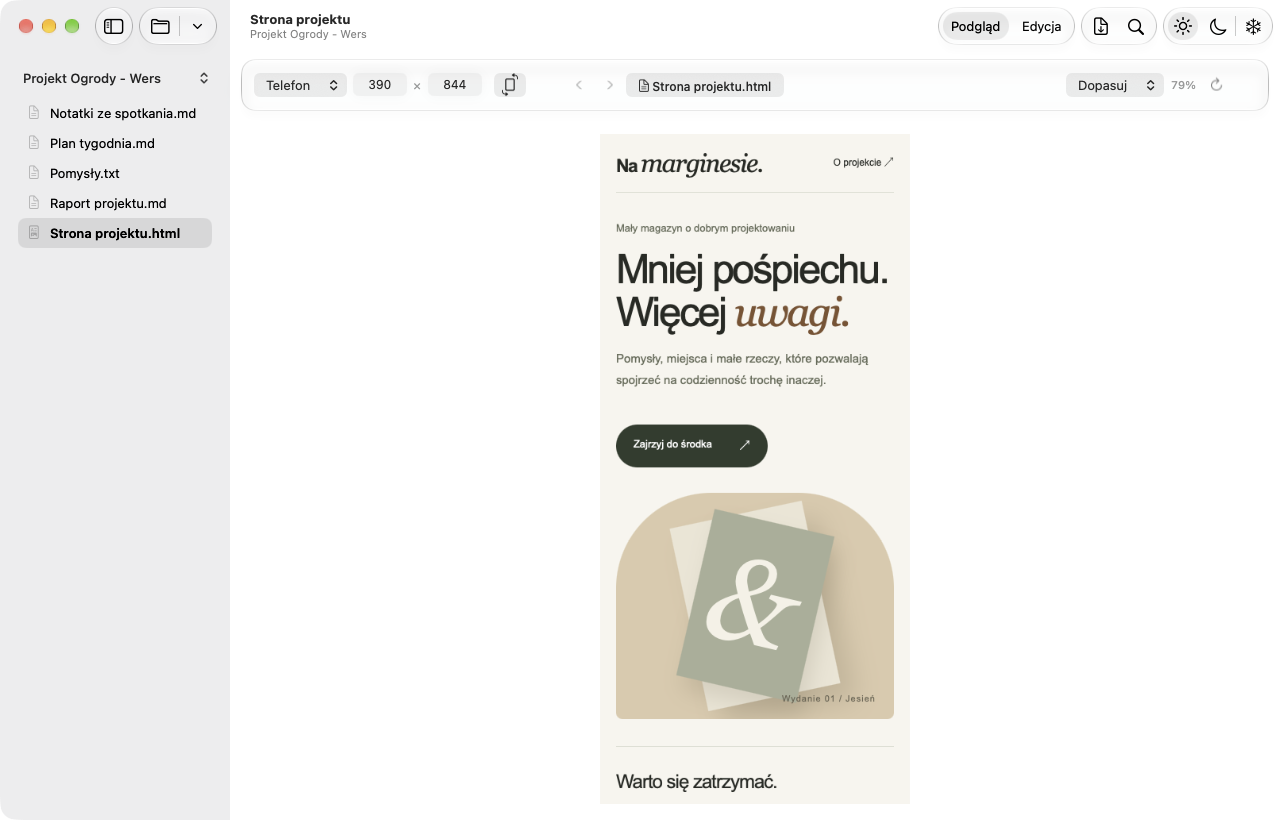Switch to dark theme moon icon
The width and height of the screenshot is (1280, 820).
point(1218,27)
